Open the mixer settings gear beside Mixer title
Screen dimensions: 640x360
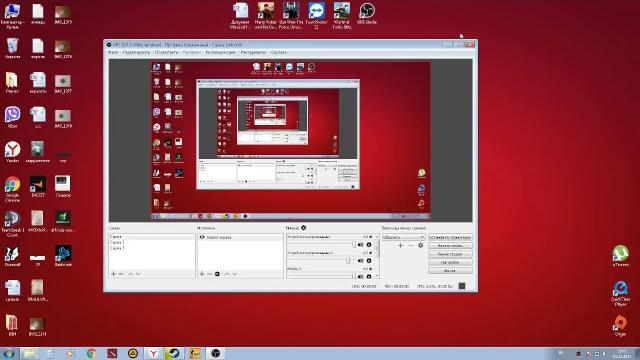coord(304,228)
